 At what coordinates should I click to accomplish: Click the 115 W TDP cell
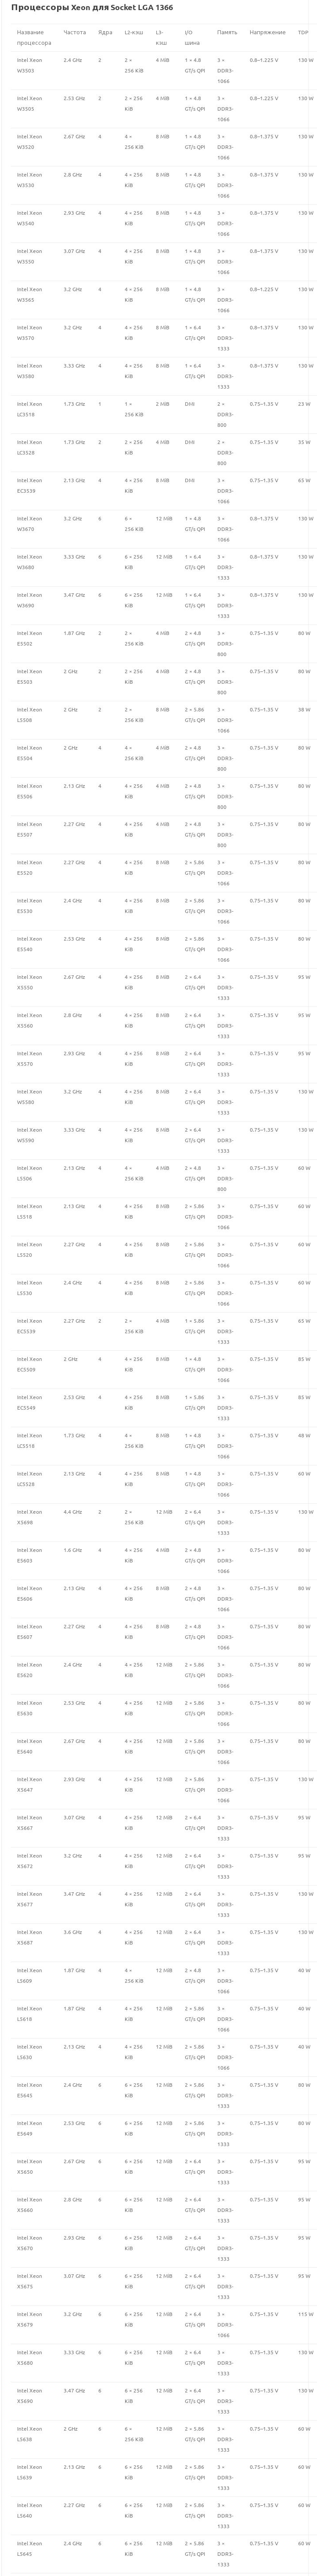pyautogui.click(x=304, y=2313)
